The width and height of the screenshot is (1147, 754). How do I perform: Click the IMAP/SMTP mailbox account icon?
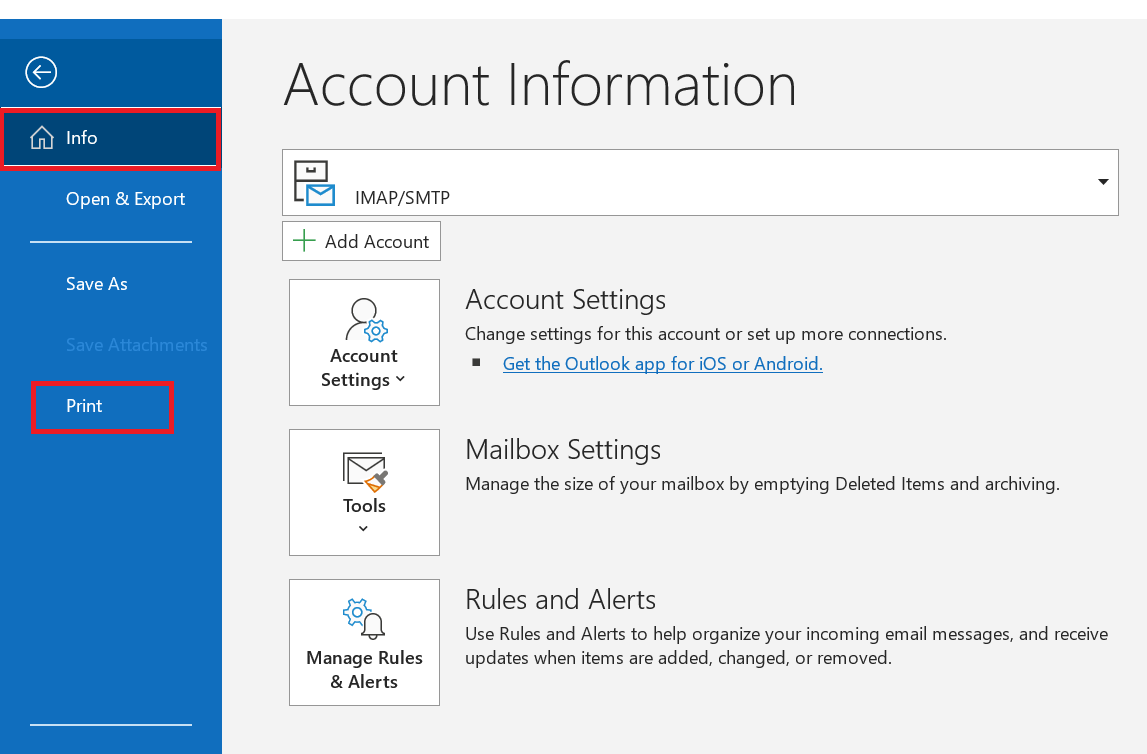coord(314,184)
